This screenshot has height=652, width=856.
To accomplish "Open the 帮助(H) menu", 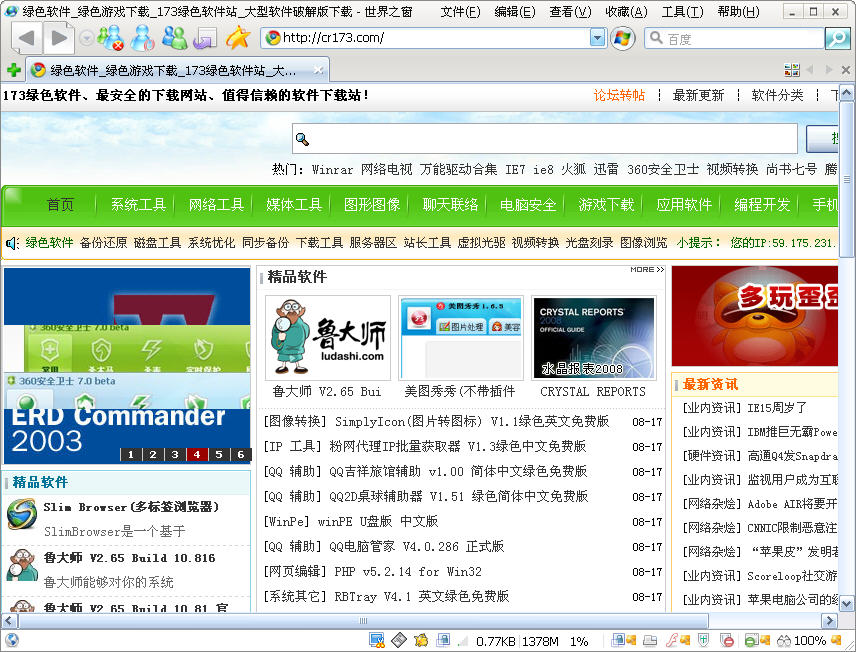I will [738, 11].
